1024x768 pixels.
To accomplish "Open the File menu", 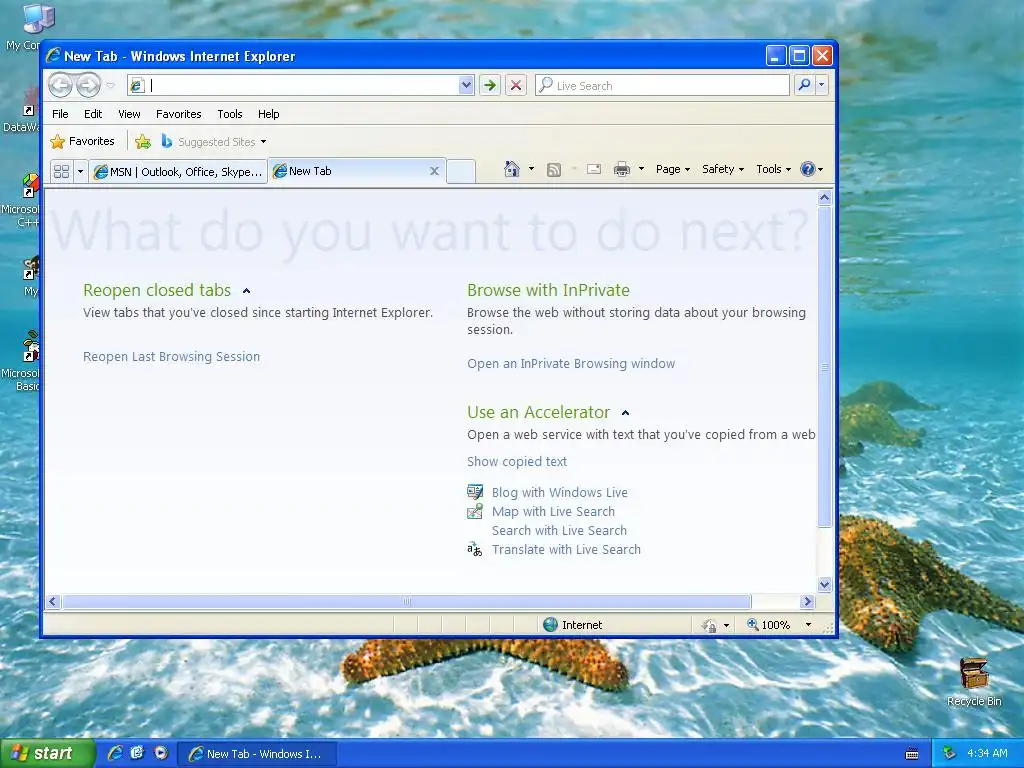I will coord(60,114).
